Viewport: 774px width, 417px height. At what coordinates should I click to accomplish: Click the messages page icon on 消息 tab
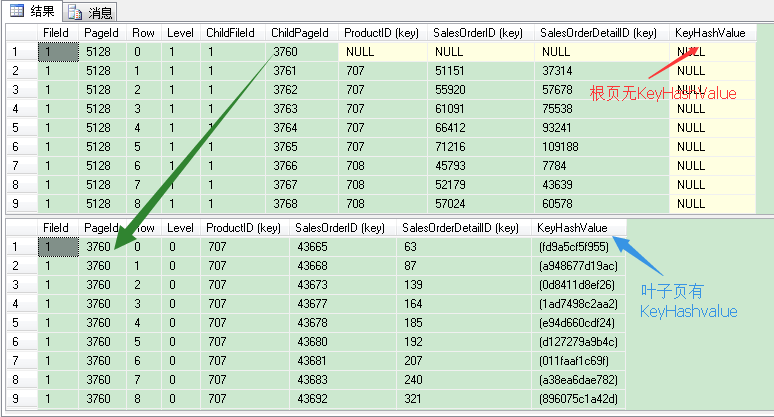[75, 12]
